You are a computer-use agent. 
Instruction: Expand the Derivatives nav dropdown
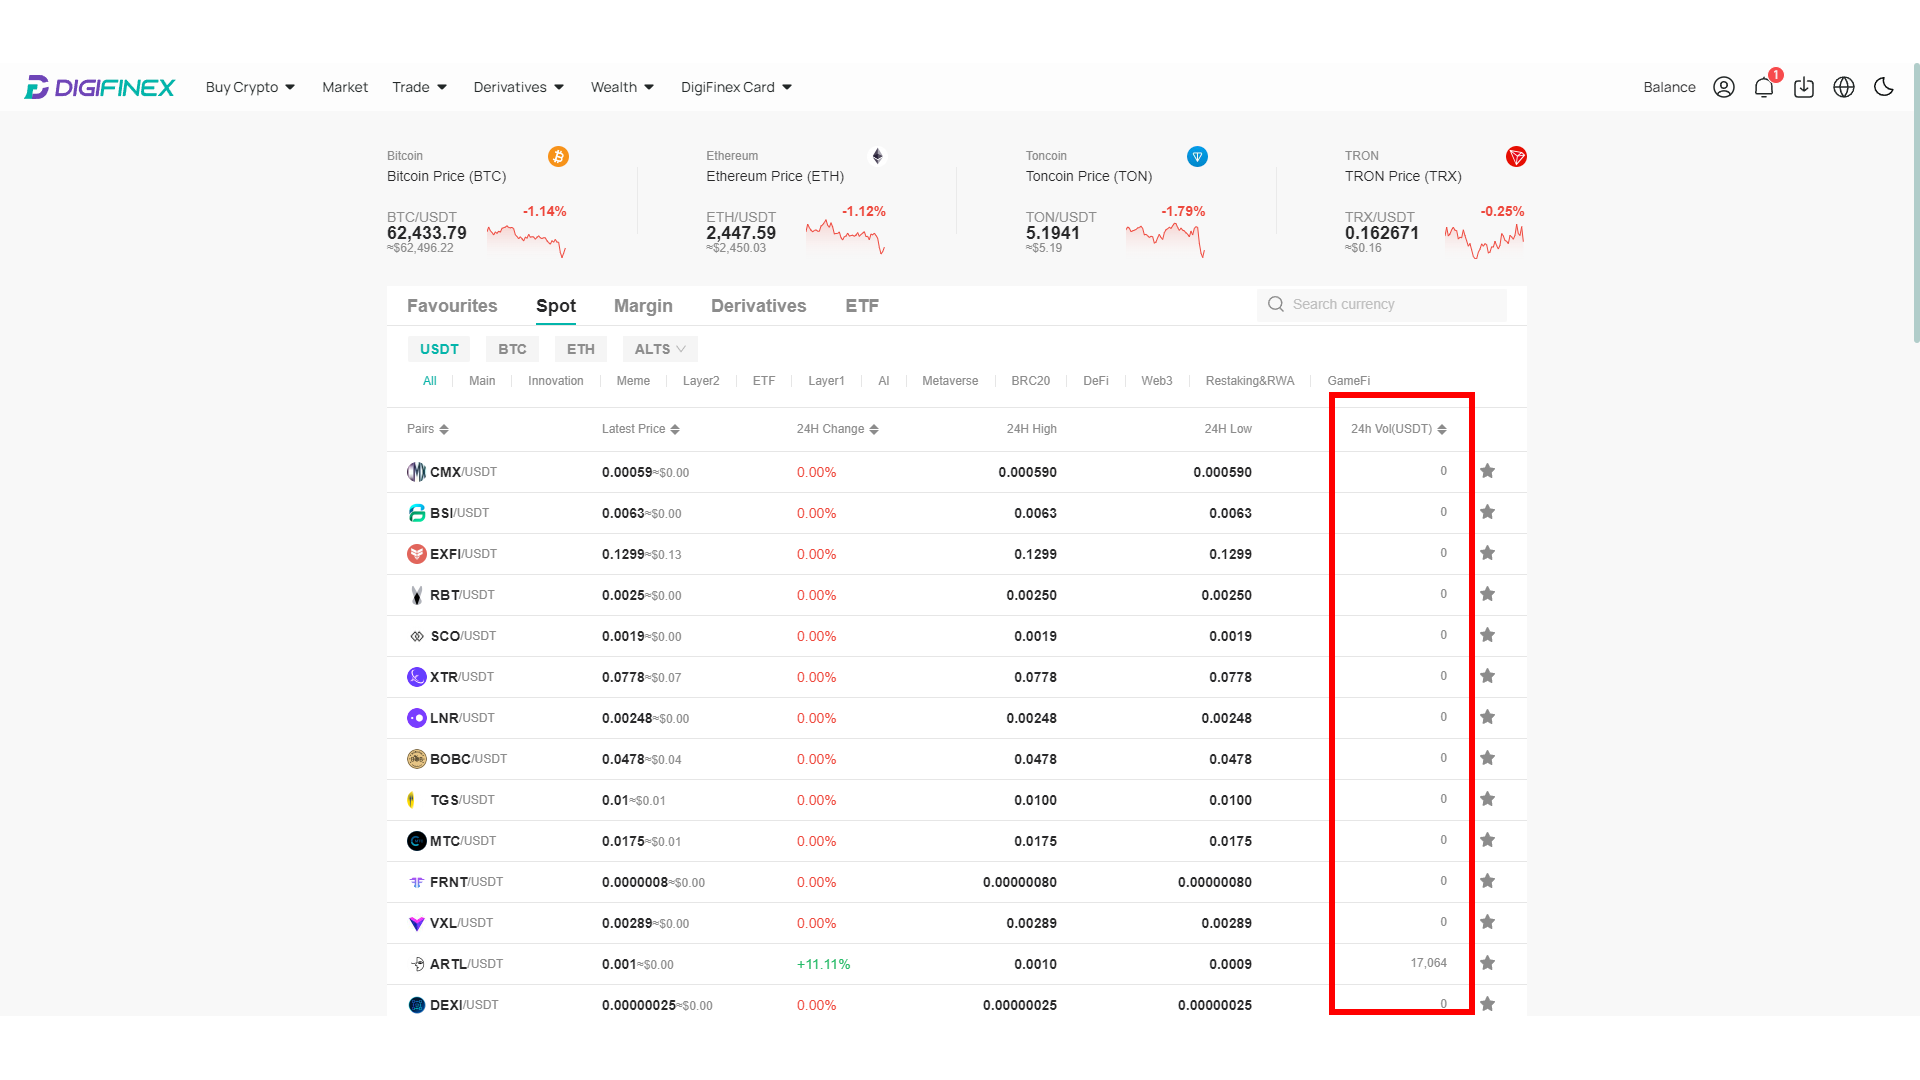click(x=519, y=87)
